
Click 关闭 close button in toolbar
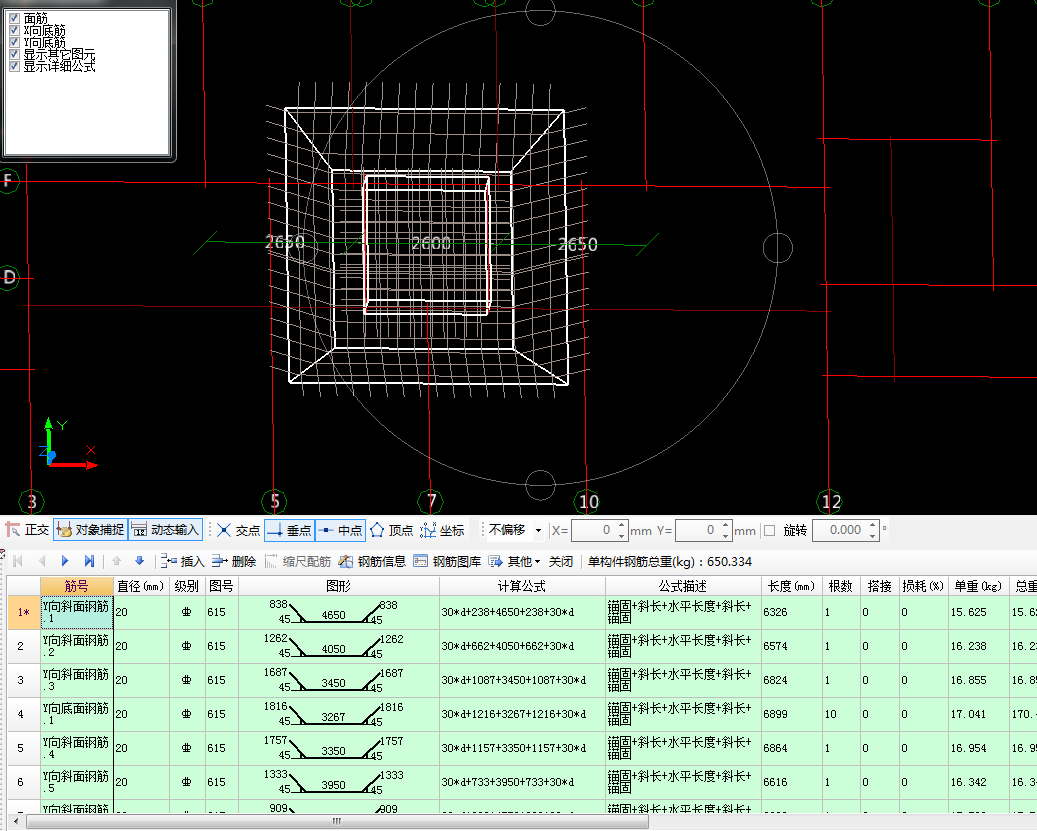(561, 561)
